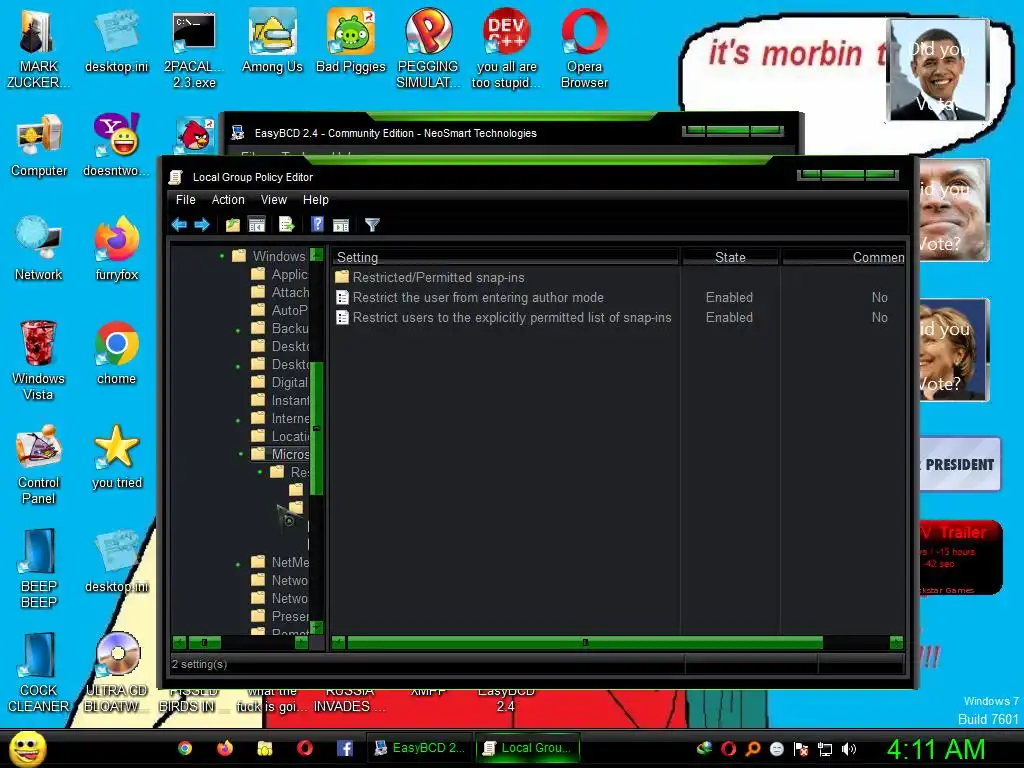
Task: Select the Attach folder in tree
Action: 280,292
